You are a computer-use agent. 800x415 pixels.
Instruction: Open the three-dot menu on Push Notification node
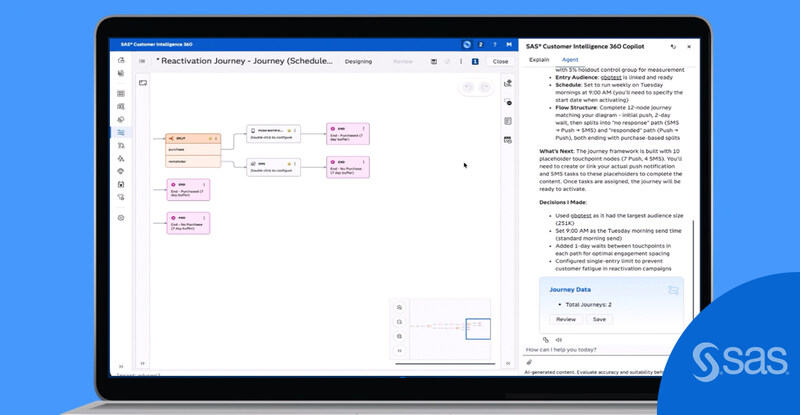tap(297, 131)
